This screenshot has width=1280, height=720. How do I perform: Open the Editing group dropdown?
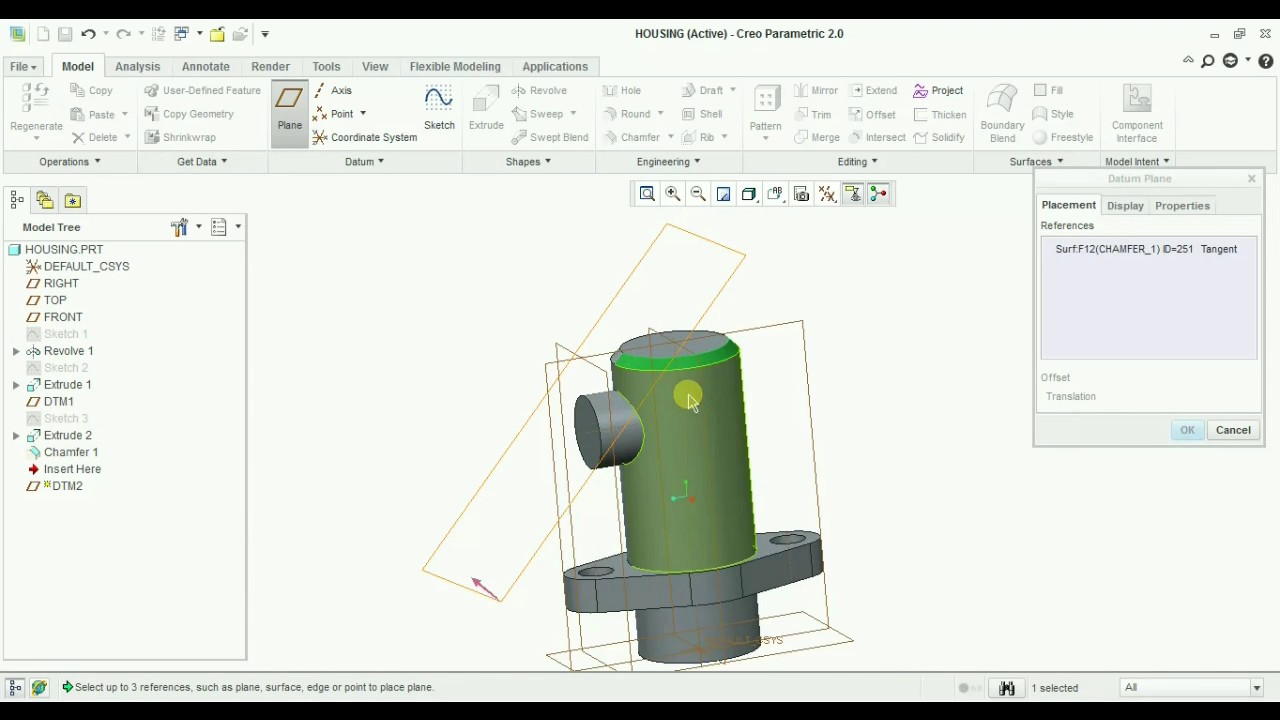coord(857,161)
